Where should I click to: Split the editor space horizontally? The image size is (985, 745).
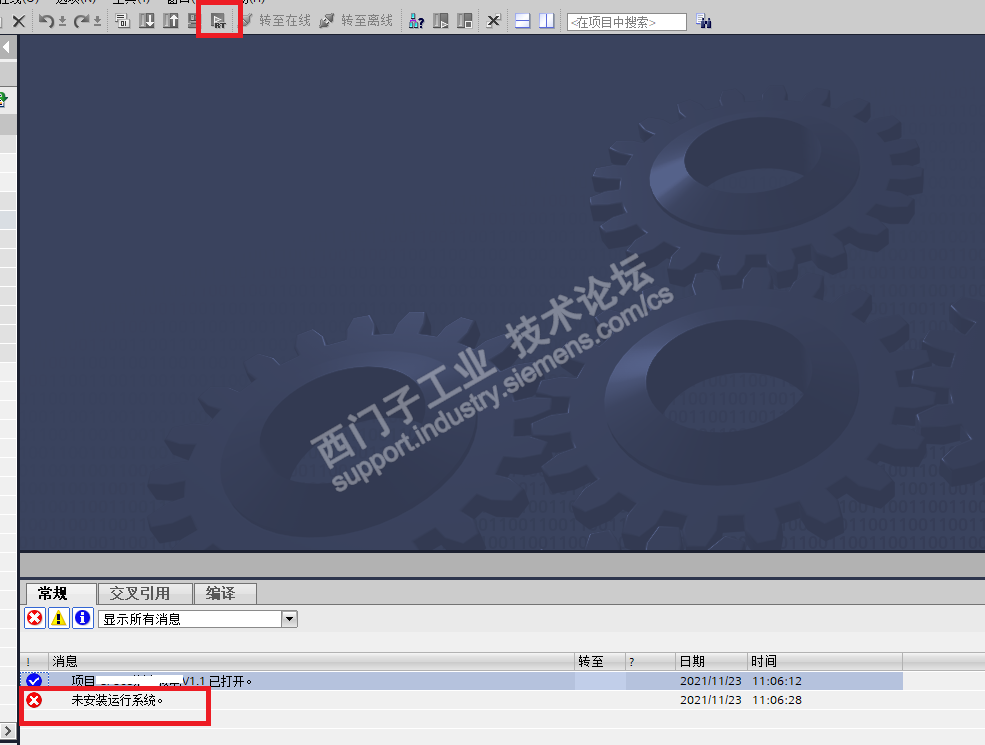pos(523,21)
